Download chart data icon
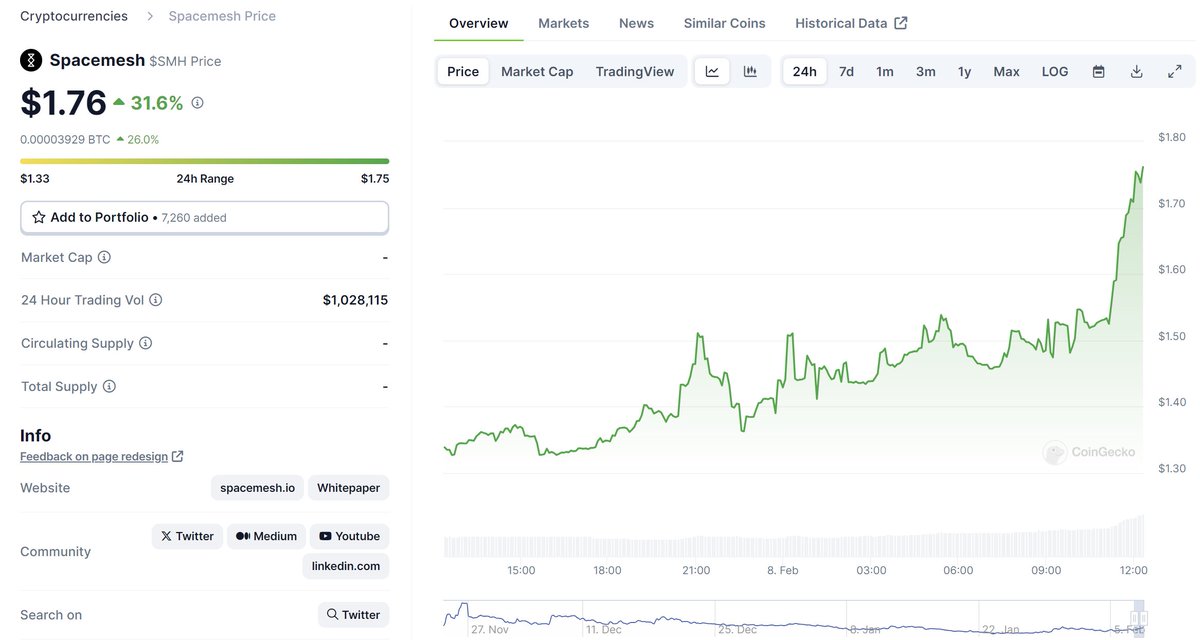The height and width of the screenshot is (640, 1200). click(1136, 71)
